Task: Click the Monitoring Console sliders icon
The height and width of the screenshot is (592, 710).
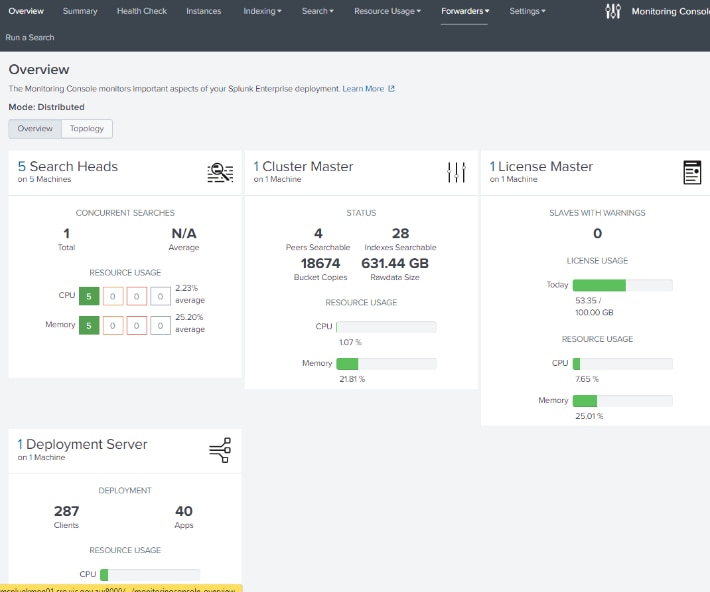Action: click(613, 11)
